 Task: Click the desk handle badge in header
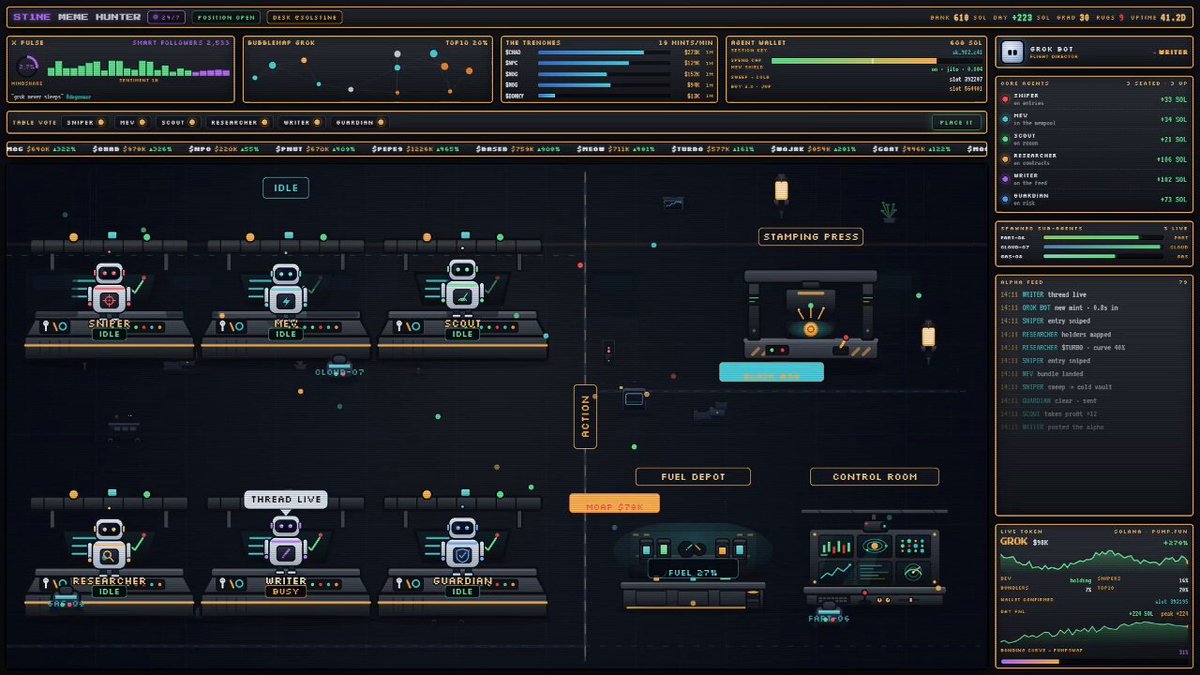coord(304,17)
